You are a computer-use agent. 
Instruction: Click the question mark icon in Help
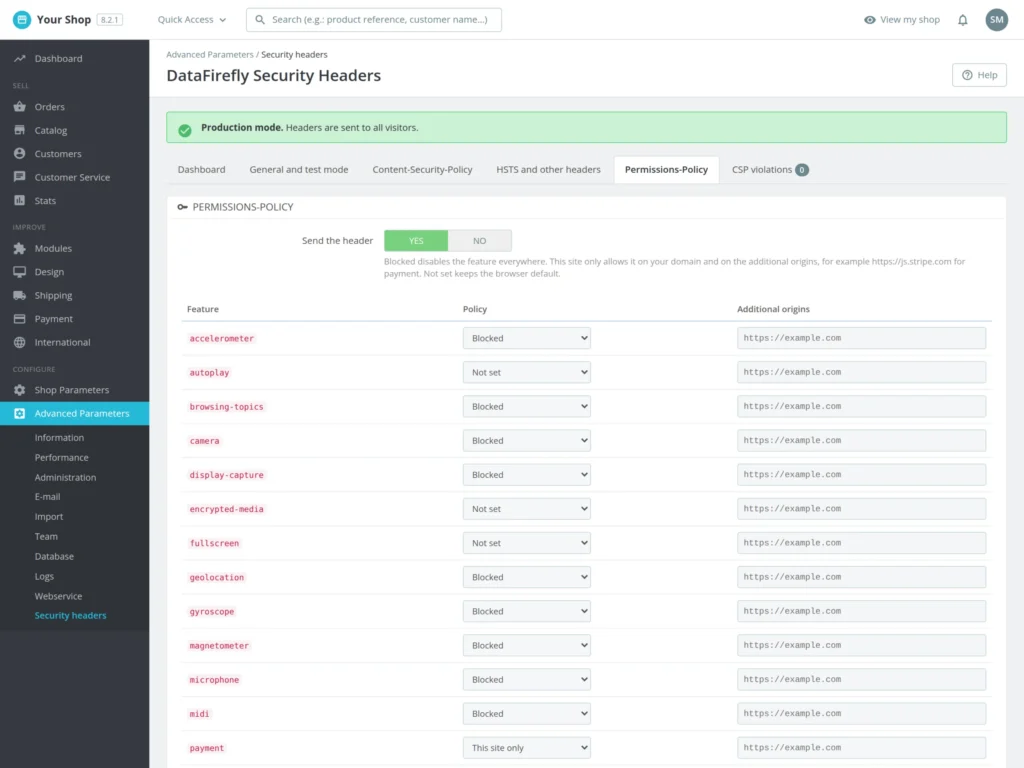pos(967,75)
